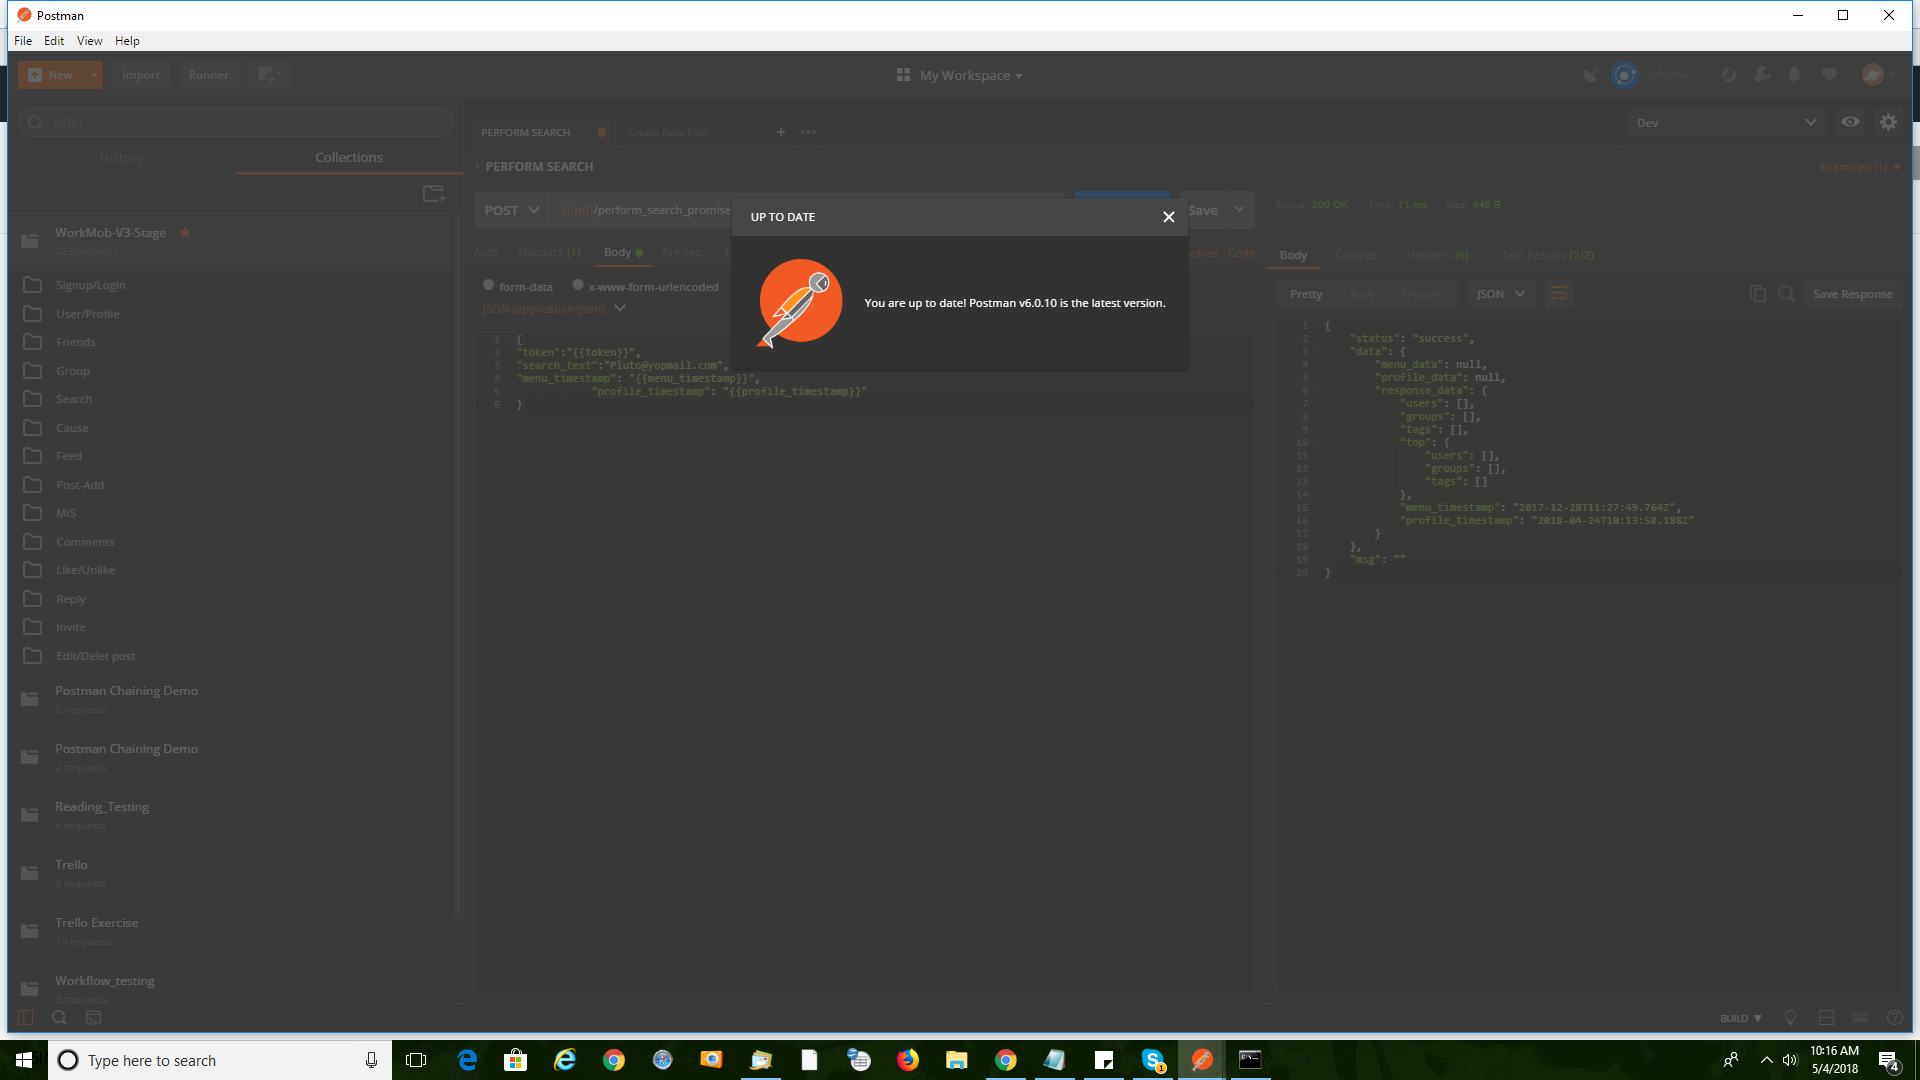1920x1080 pixels.
Task: Click the copy response icon above JSON output
Action: [x=1758, y=293]
